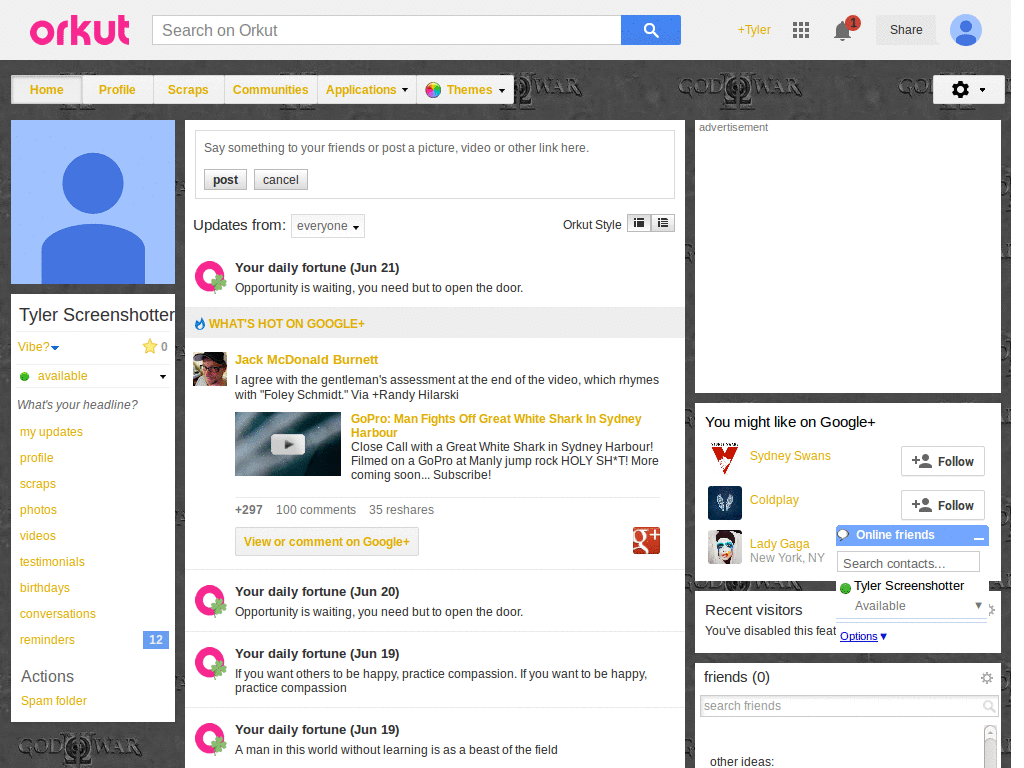Open my updates in sidebar
Screen dimensions: 1024x768
[x=51, y=432]
